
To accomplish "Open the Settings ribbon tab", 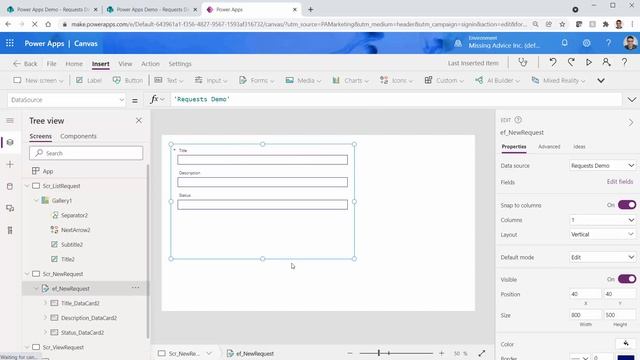I will coord(180,64).
